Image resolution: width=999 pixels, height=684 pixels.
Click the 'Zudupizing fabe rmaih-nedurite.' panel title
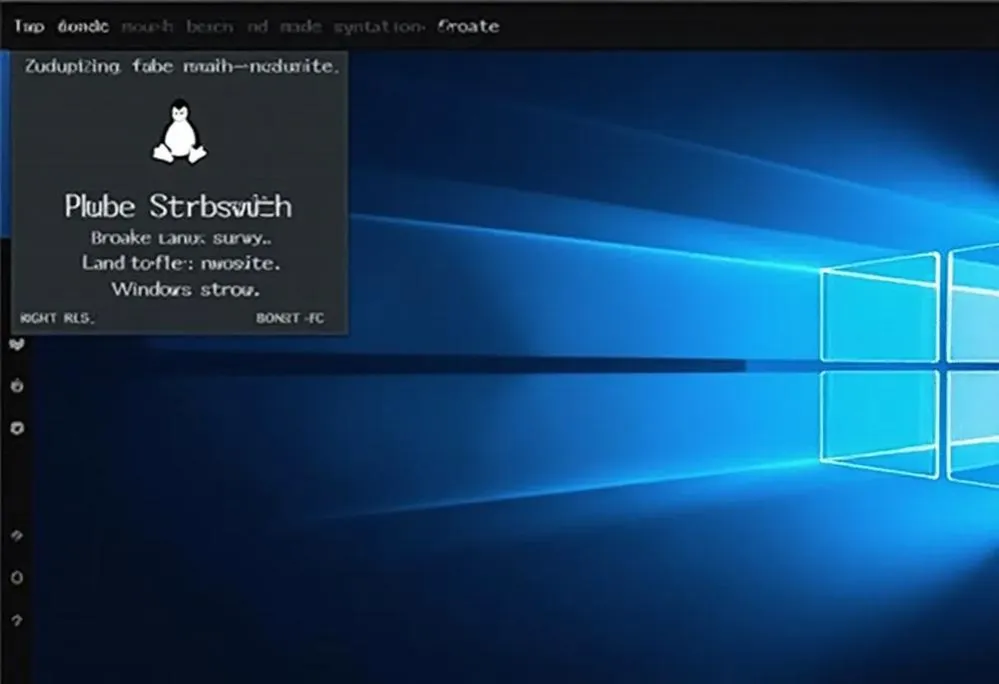182,66
